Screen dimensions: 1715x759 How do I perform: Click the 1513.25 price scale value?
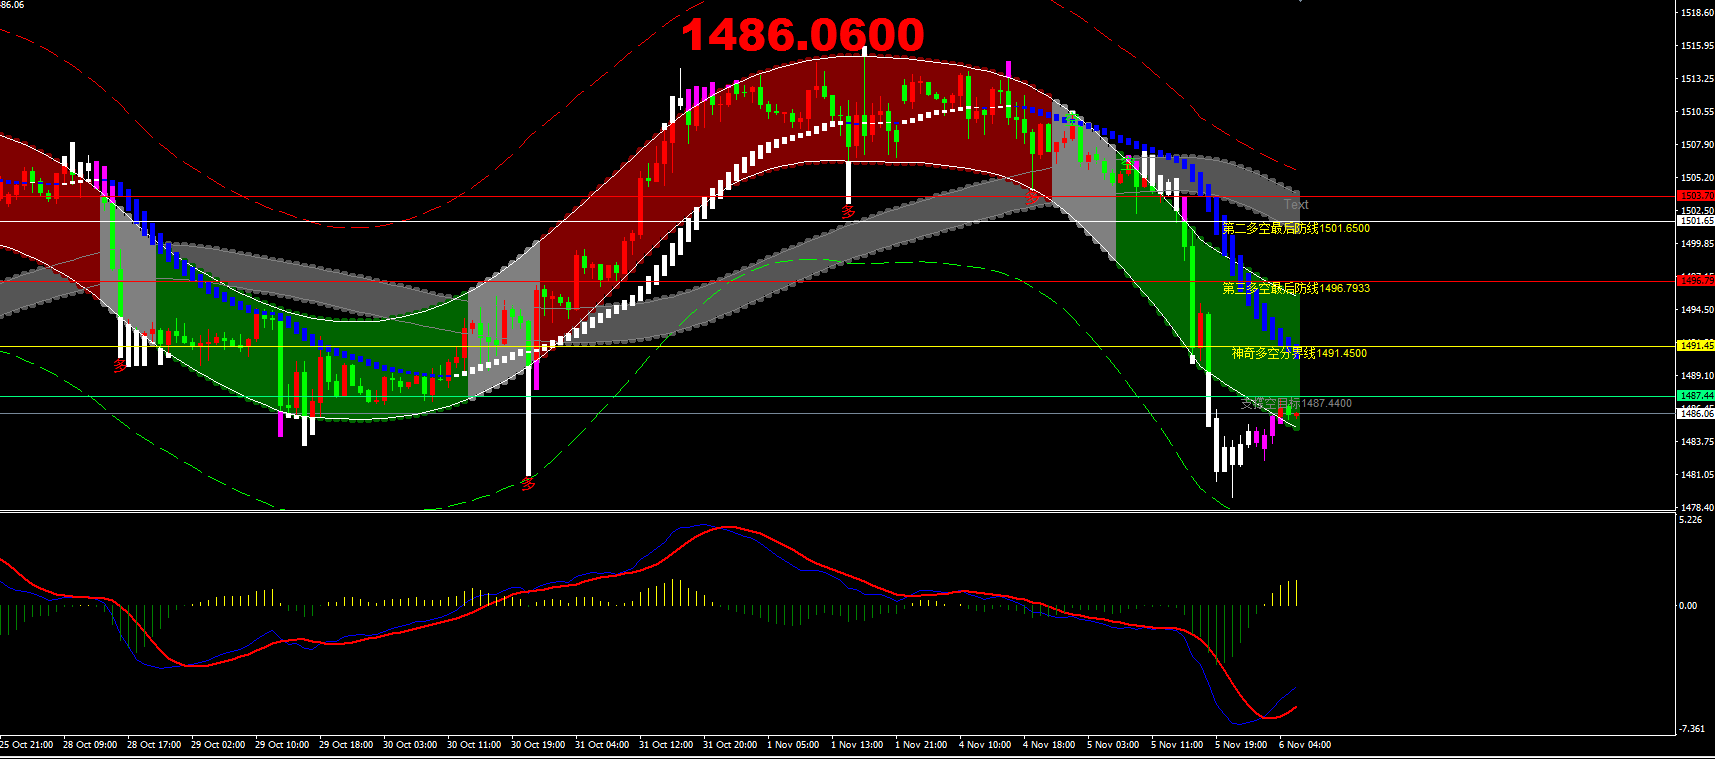[x=1697, y=79]
